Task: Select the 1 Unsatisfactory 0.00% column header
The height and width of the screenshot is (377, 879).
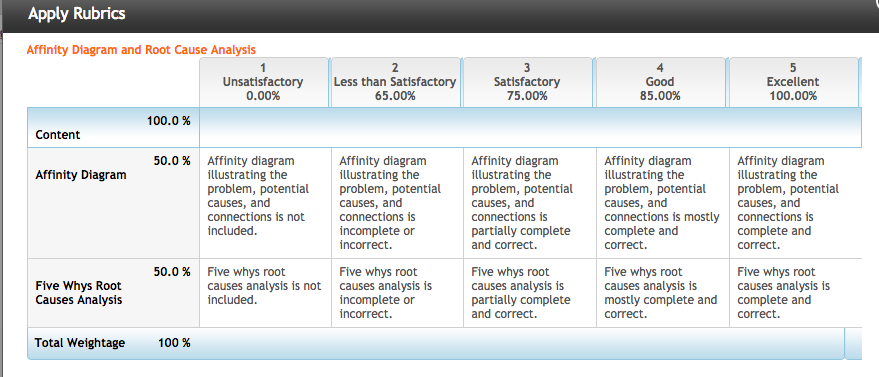Action: pyautogui.click(x=263, y=82)
